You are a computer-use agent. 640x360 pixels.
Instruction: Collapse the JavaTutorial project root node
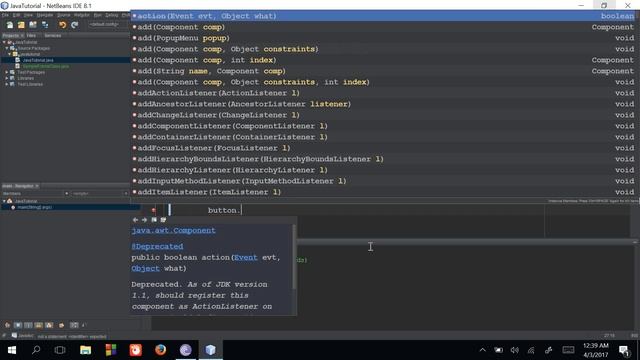[x=4, y=42]
